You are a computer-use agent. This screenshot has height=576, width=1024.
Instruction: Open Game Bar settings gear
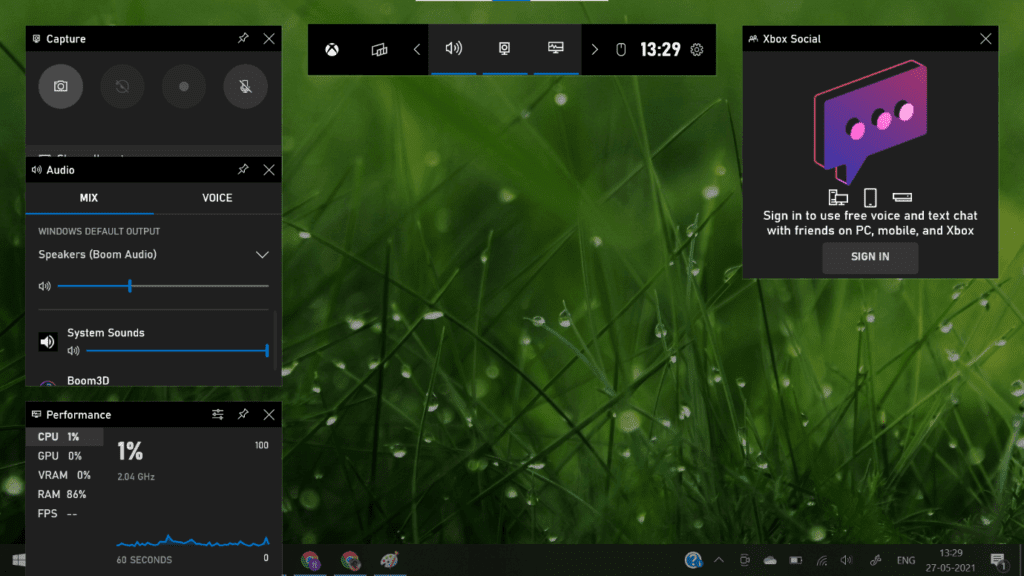(x=696, y=49)
